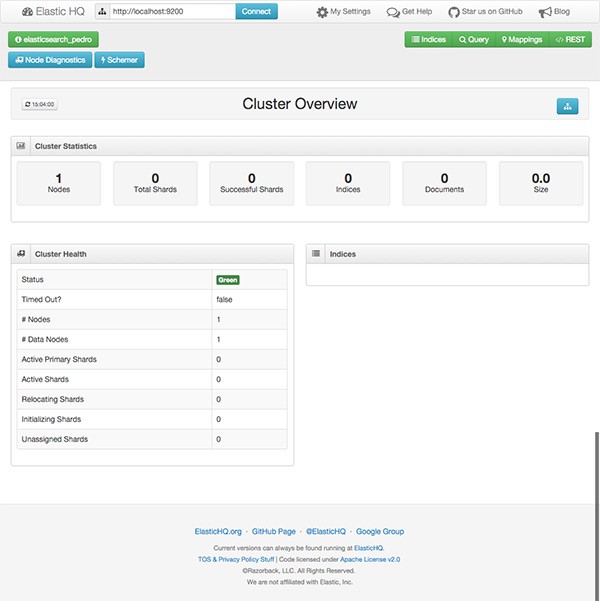
Task: Click the refresh timer 15:04:00 button
Action: [39, 104]
